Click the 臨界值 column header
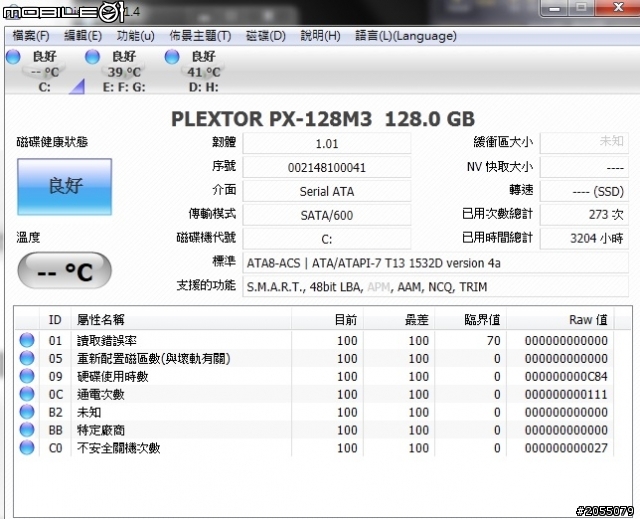640x519 pixels. (471, 320)
